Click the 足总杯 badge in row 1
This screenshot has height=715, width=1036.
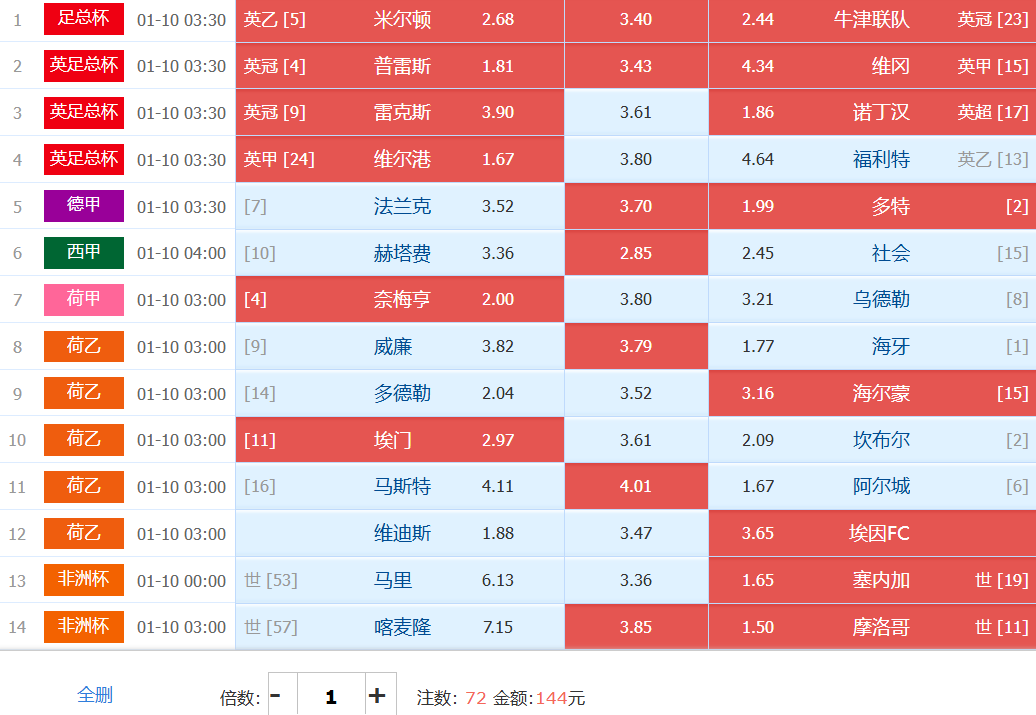click(x=84, y=18)
